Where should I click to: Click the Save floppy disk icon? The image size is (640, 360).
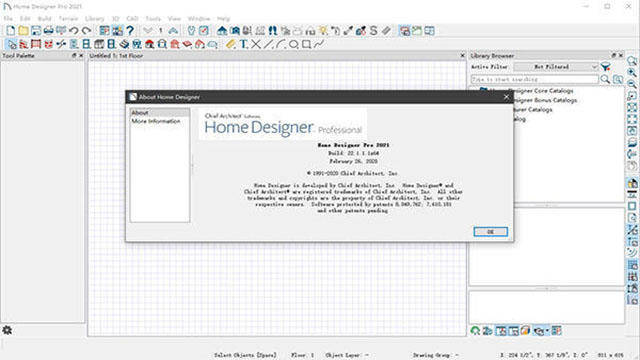click(x=36, y=31)
